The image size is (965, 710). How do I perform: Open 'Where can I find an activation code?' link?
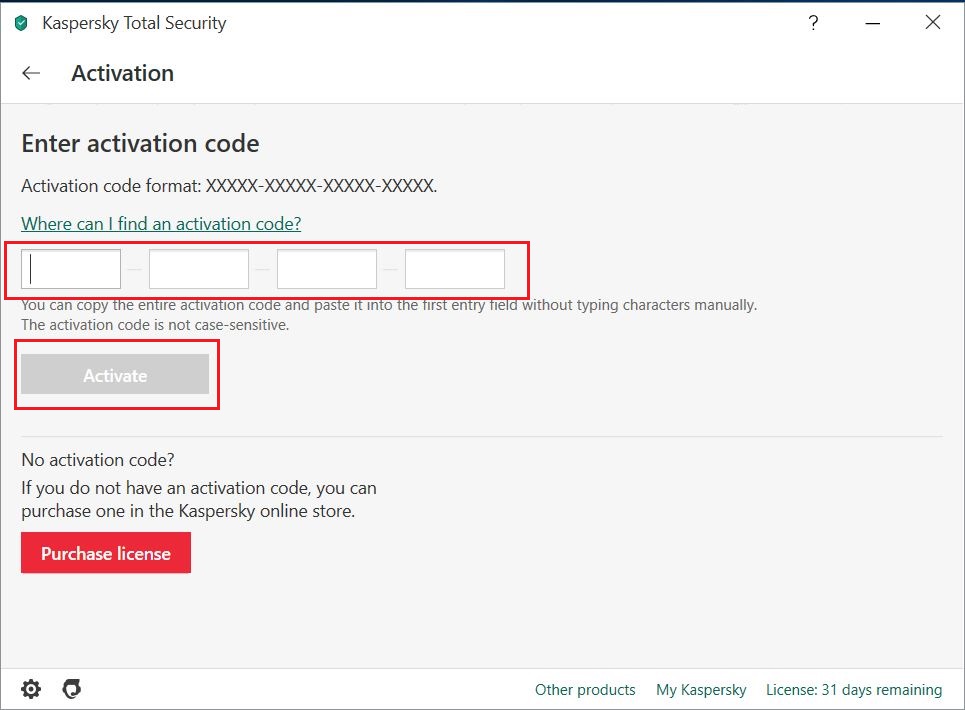point(161,224)
